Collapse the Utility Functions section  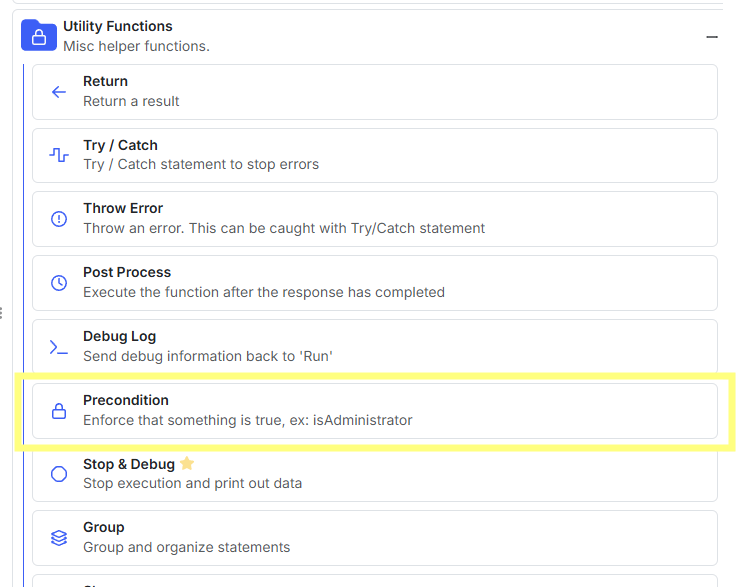coord(712,37)
